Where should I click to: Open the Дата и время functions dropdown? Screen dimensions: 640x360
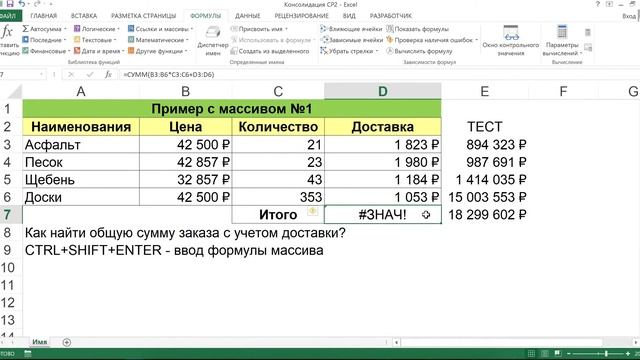pyautogui.click(x=99, y=51)
